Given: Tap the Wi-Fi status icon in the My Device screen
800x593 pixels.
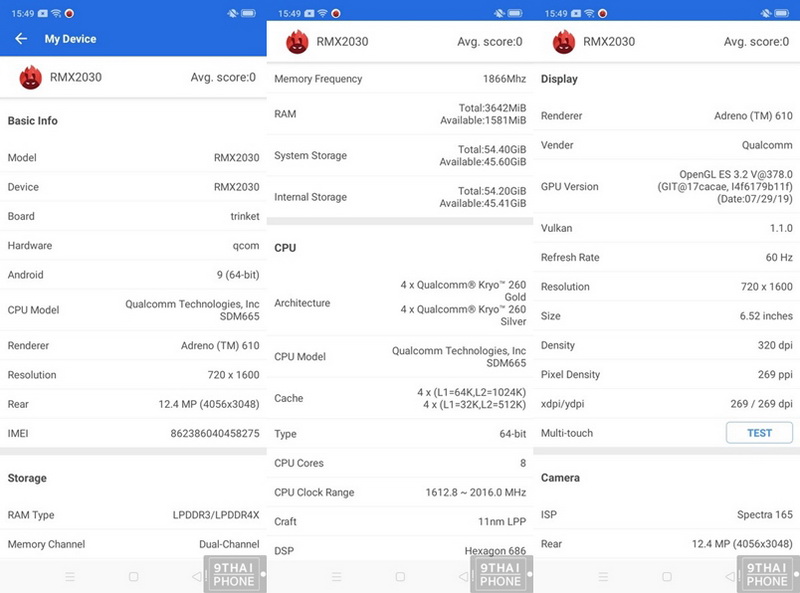Looking at the screenshot, I should click(x=56, y=13).
